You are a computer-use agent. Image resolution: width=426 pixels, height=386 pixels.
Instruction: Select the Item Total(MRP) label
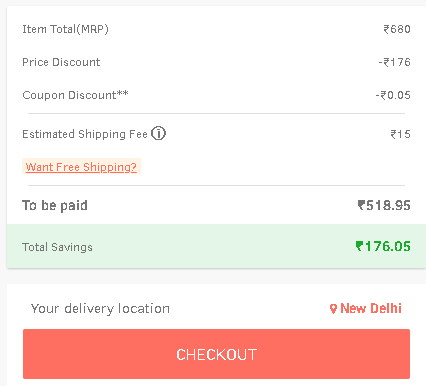65,29
